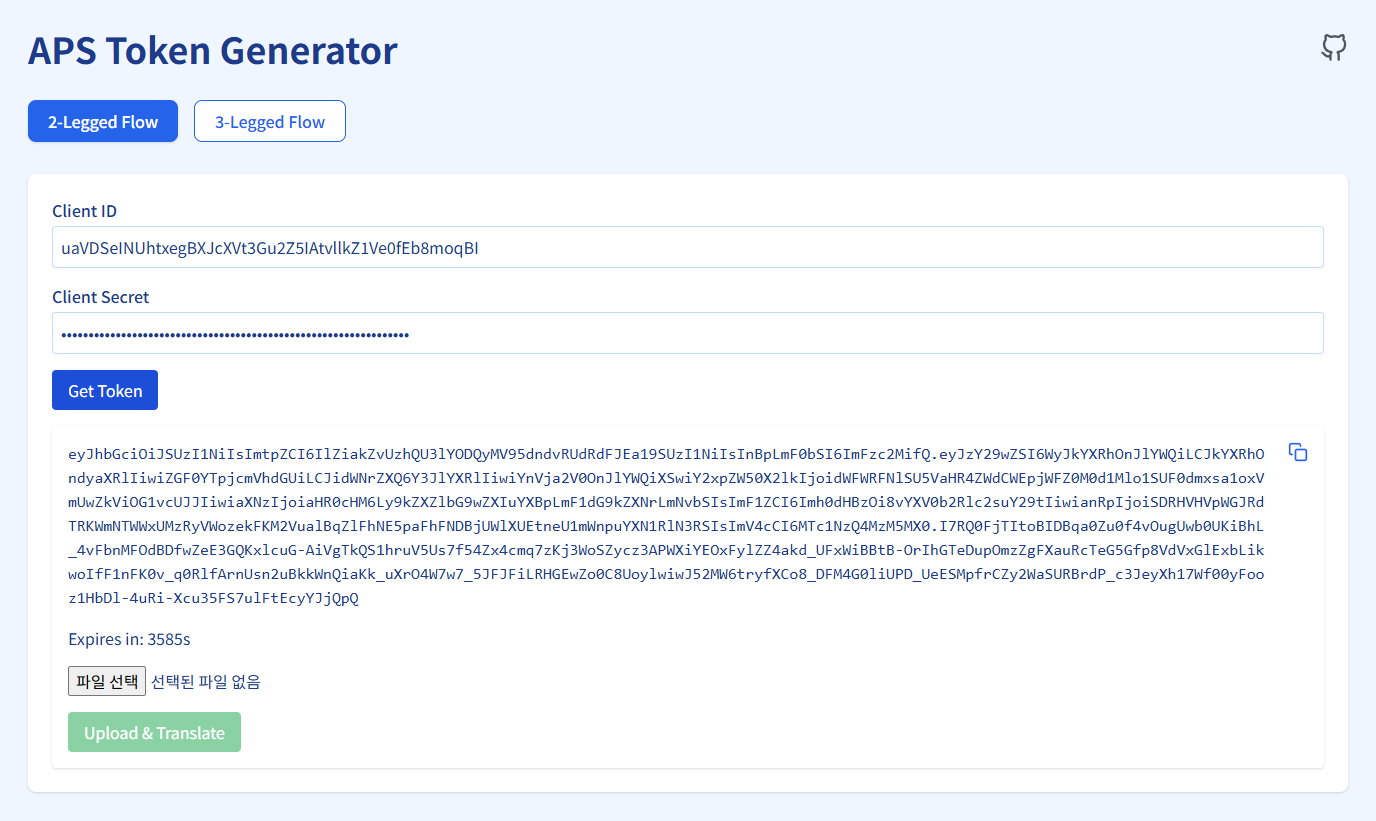Switch to the 2-Legged Flow tab
Image resolution: width=1376 pixels, height=821 pixels.
103,121
